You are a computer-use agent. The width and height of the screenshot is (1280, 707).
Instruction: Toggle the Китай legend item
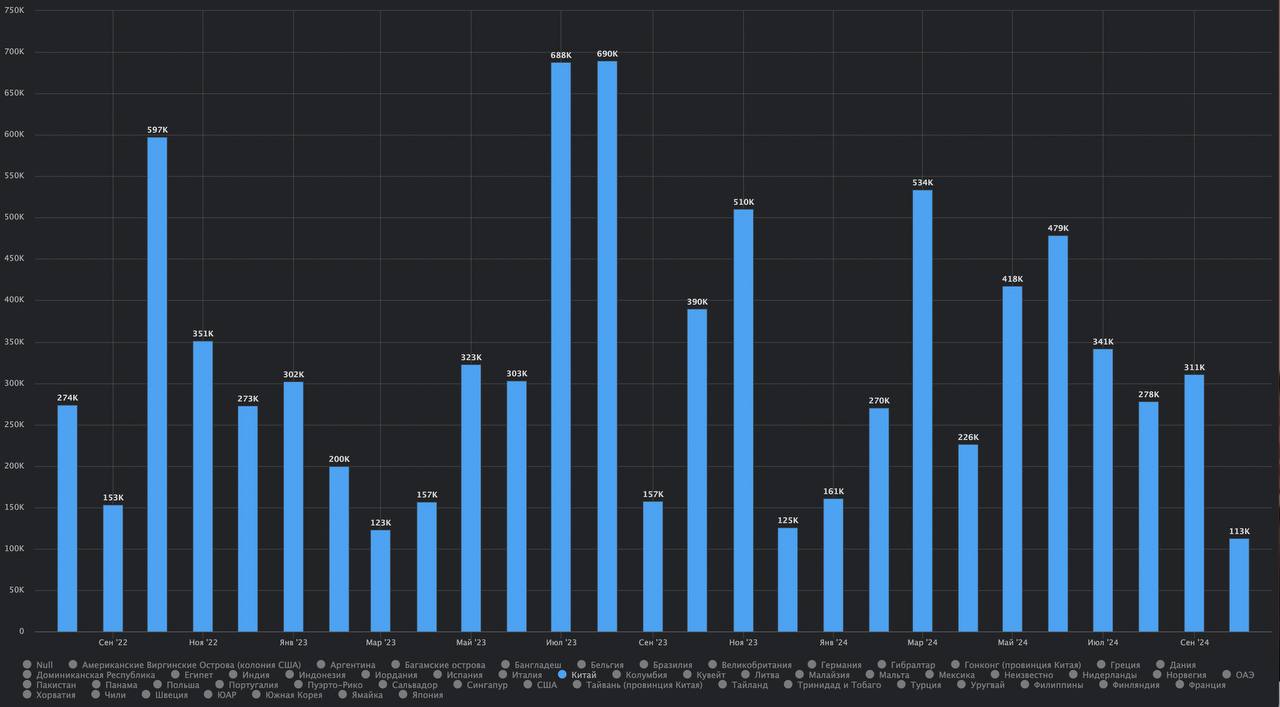pyautogui.click(x=584, y=675)
